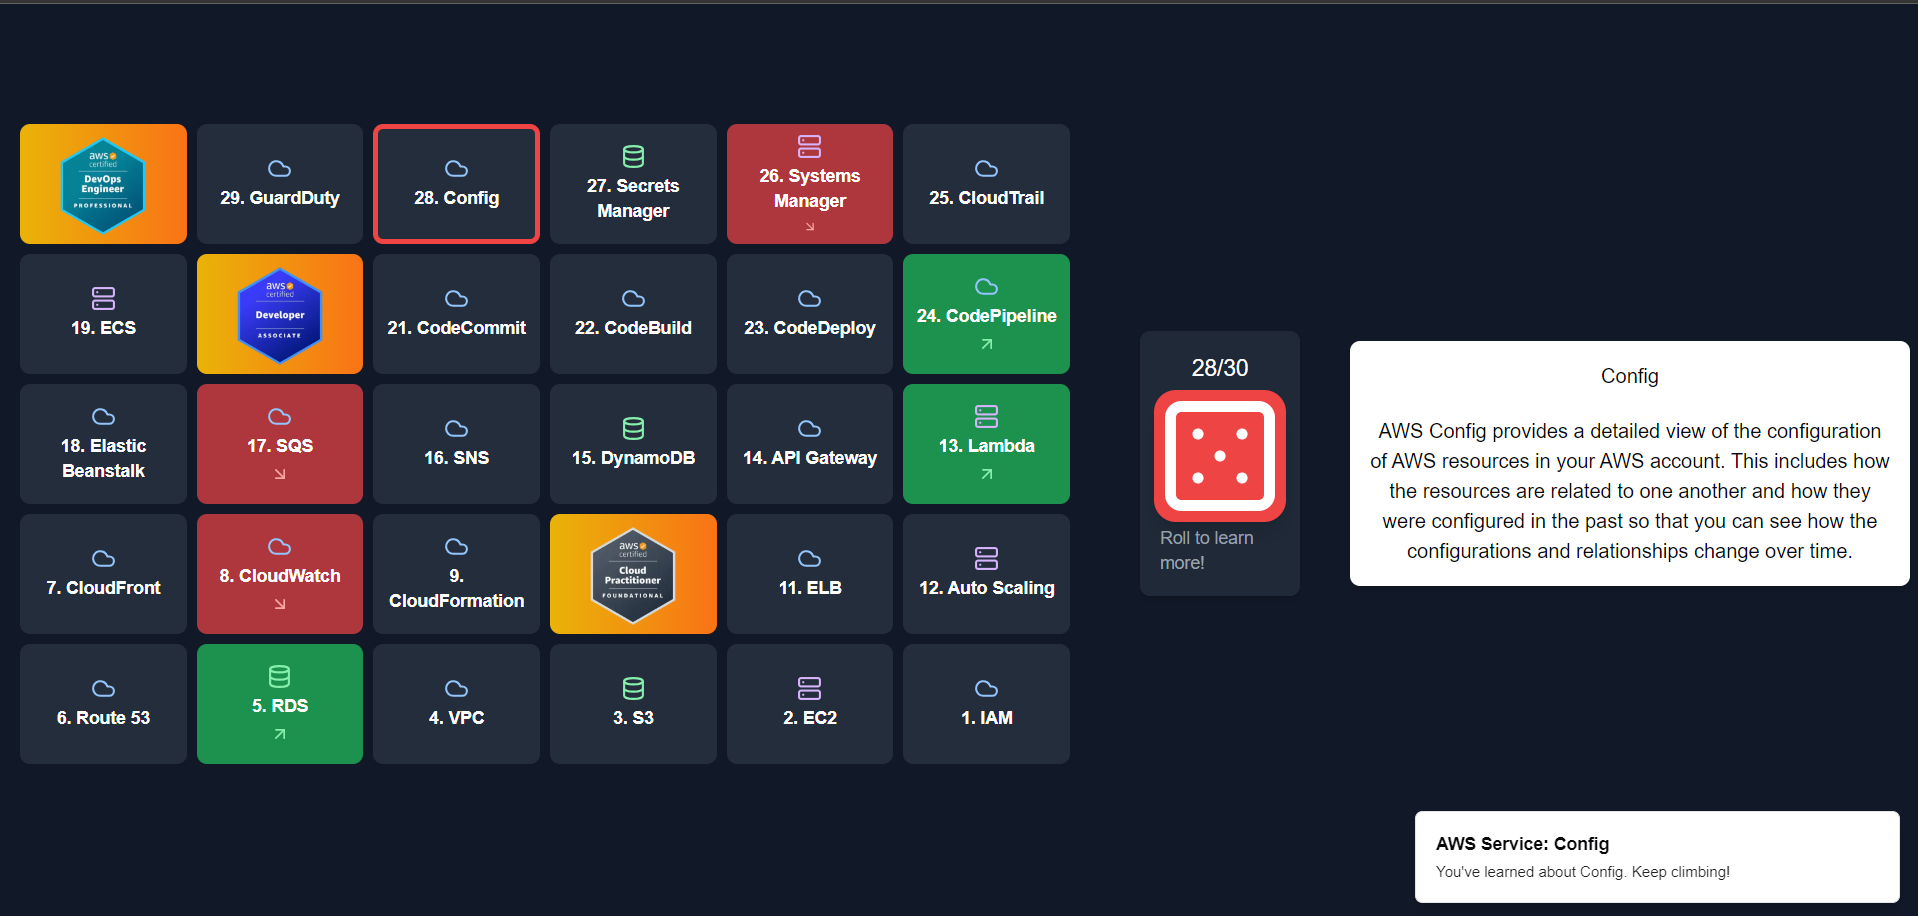Click the DevOps Engineer Professional badge
The height and width of the screenshot is (916, 1918).
103,185
